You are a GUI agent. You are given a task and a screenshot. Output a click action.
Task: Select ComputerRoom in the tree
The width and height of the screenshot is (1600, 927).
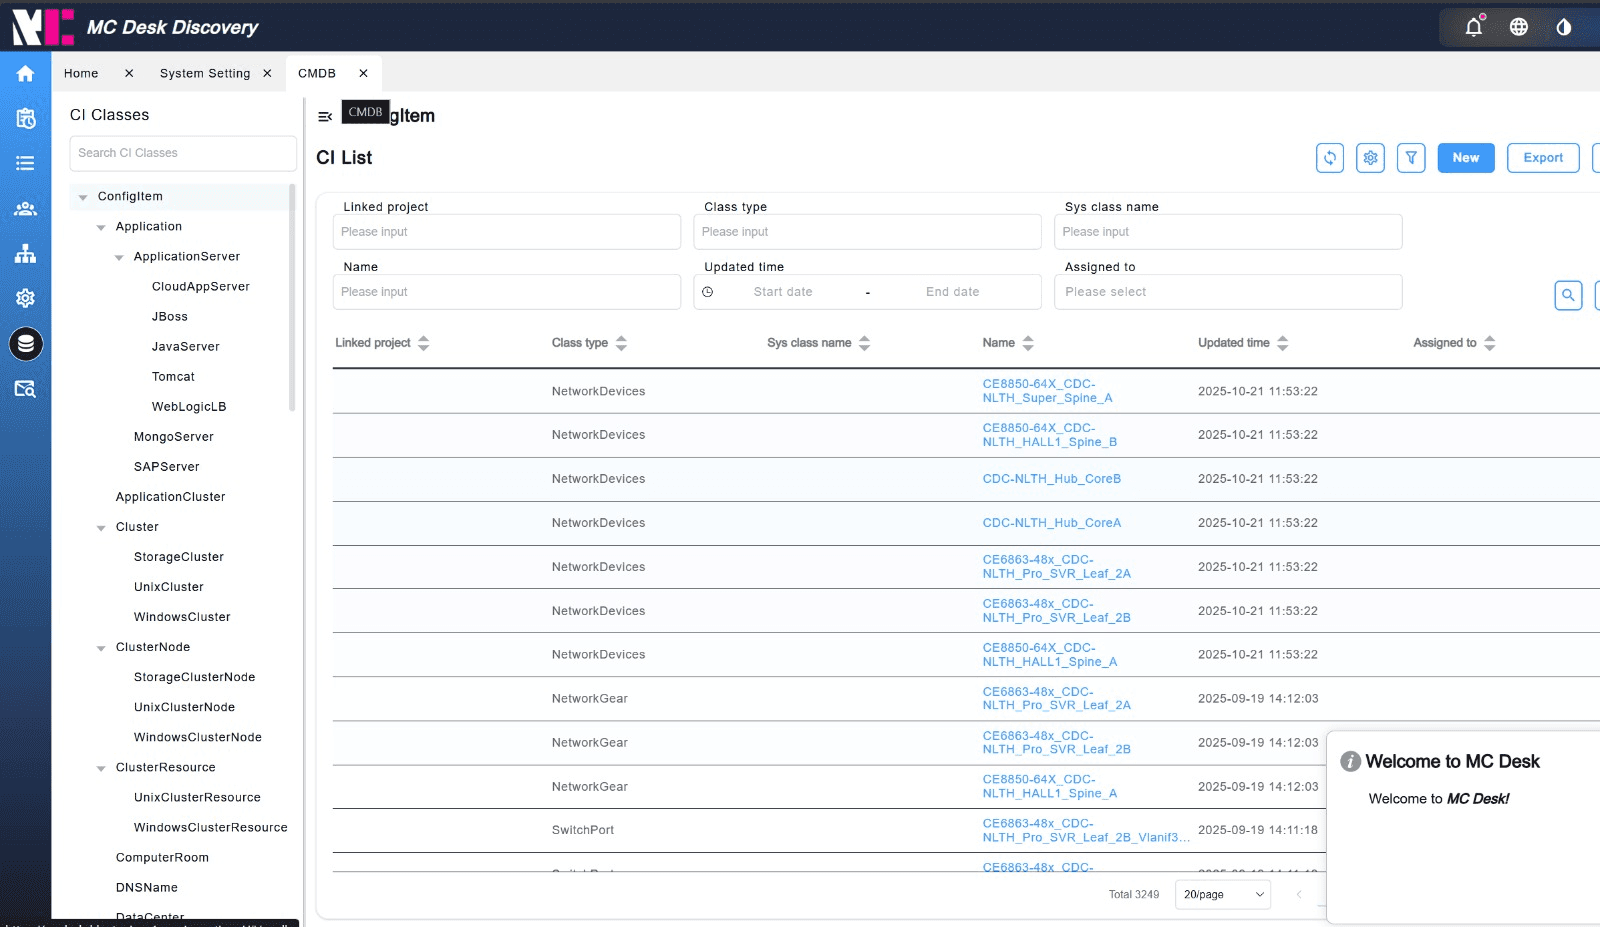pos(162,858)
